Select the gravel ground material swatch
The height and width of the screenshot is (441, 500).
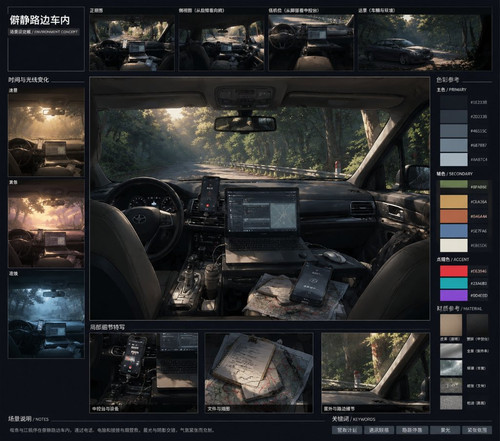tap(451, 385)
